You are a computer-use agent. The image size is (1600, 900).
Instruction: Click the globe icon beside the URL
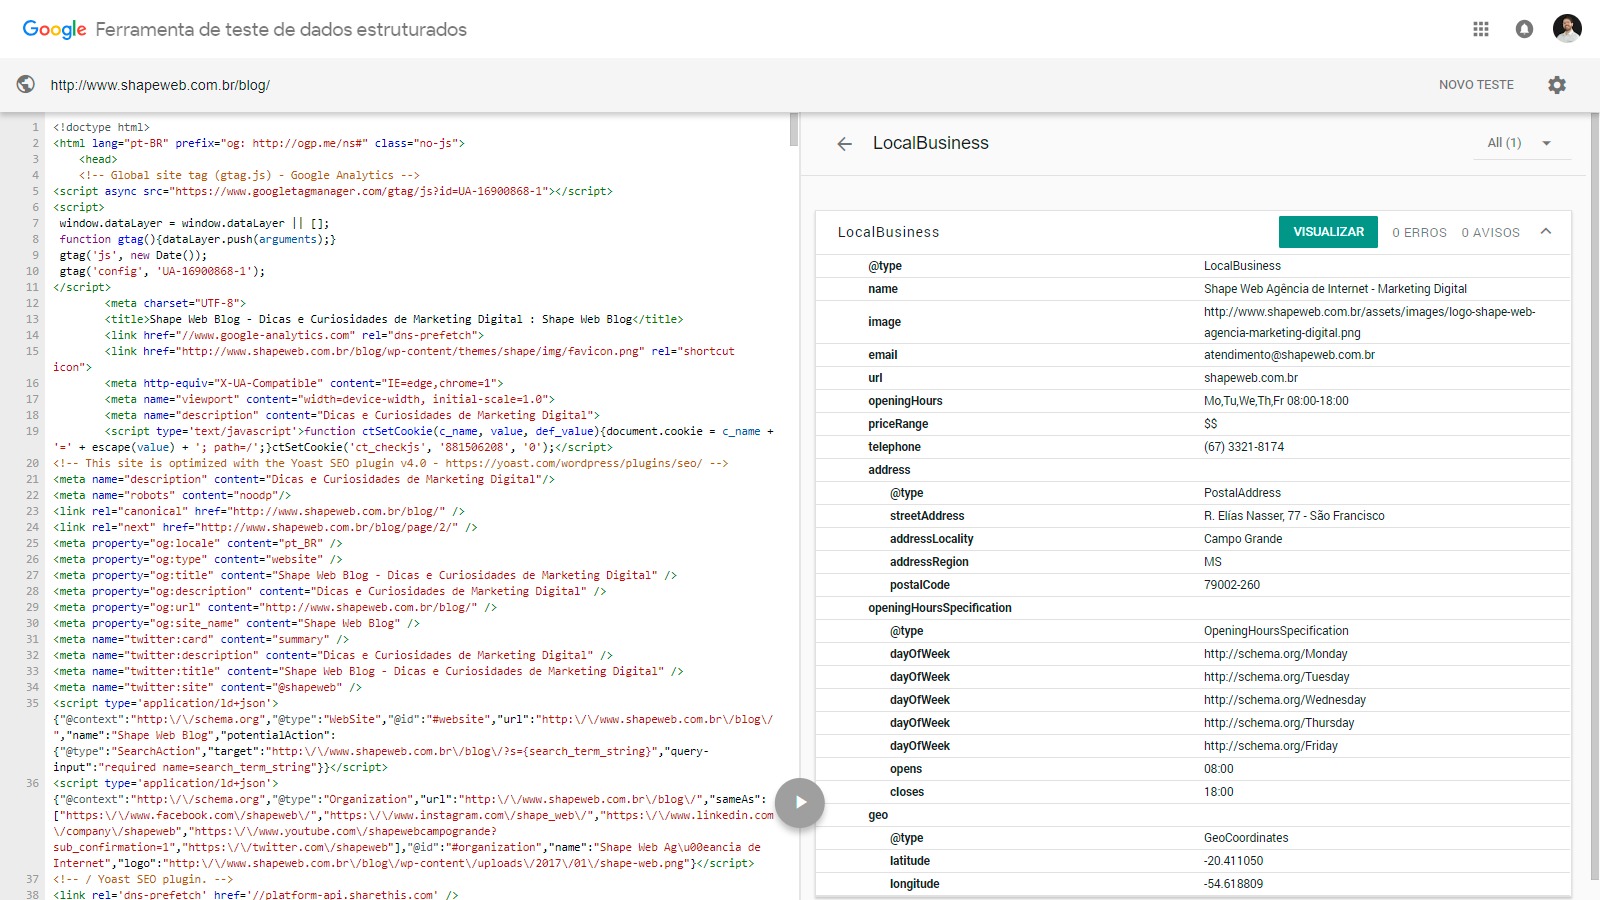(26, 85)
